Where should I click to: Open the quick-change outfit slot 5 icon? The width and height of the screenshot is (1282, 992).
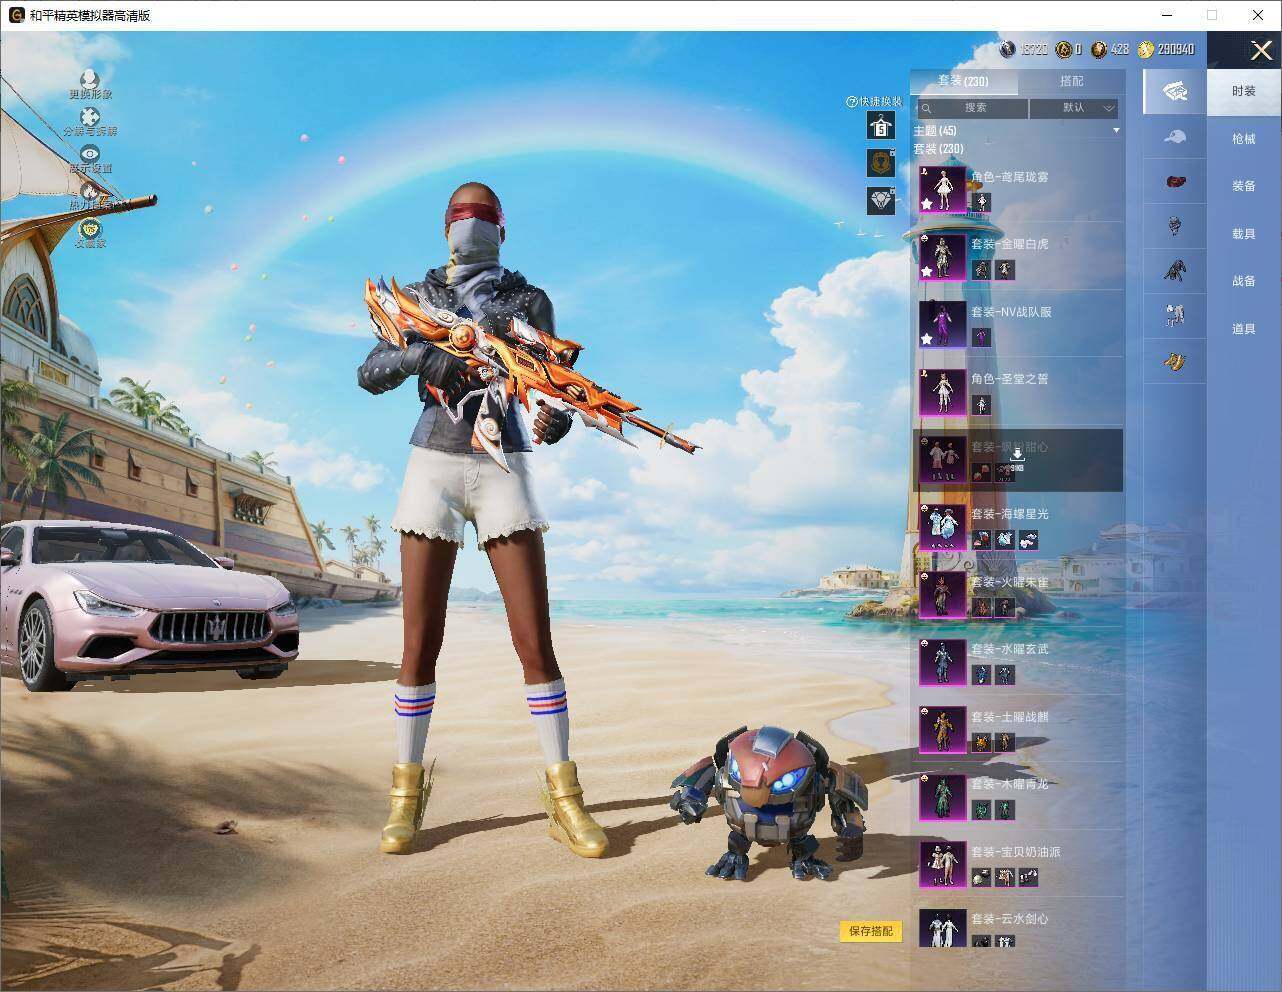881,125
